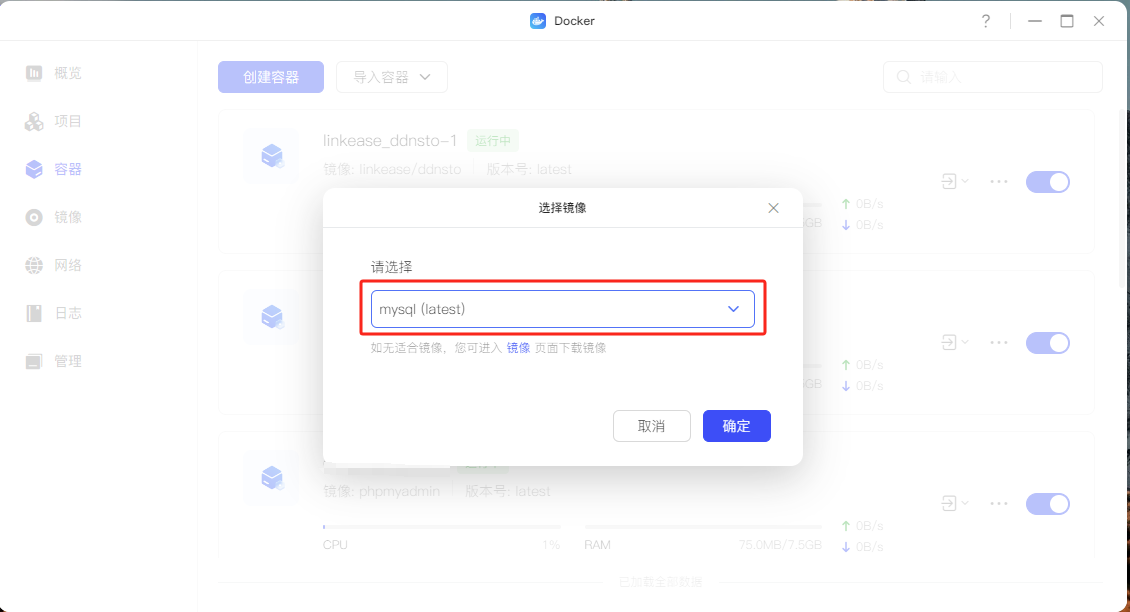The image size is (1130, 612).
Task: Click the 运行中 status badge of linkease_ddnsto-1
Action: coord(493,141)
